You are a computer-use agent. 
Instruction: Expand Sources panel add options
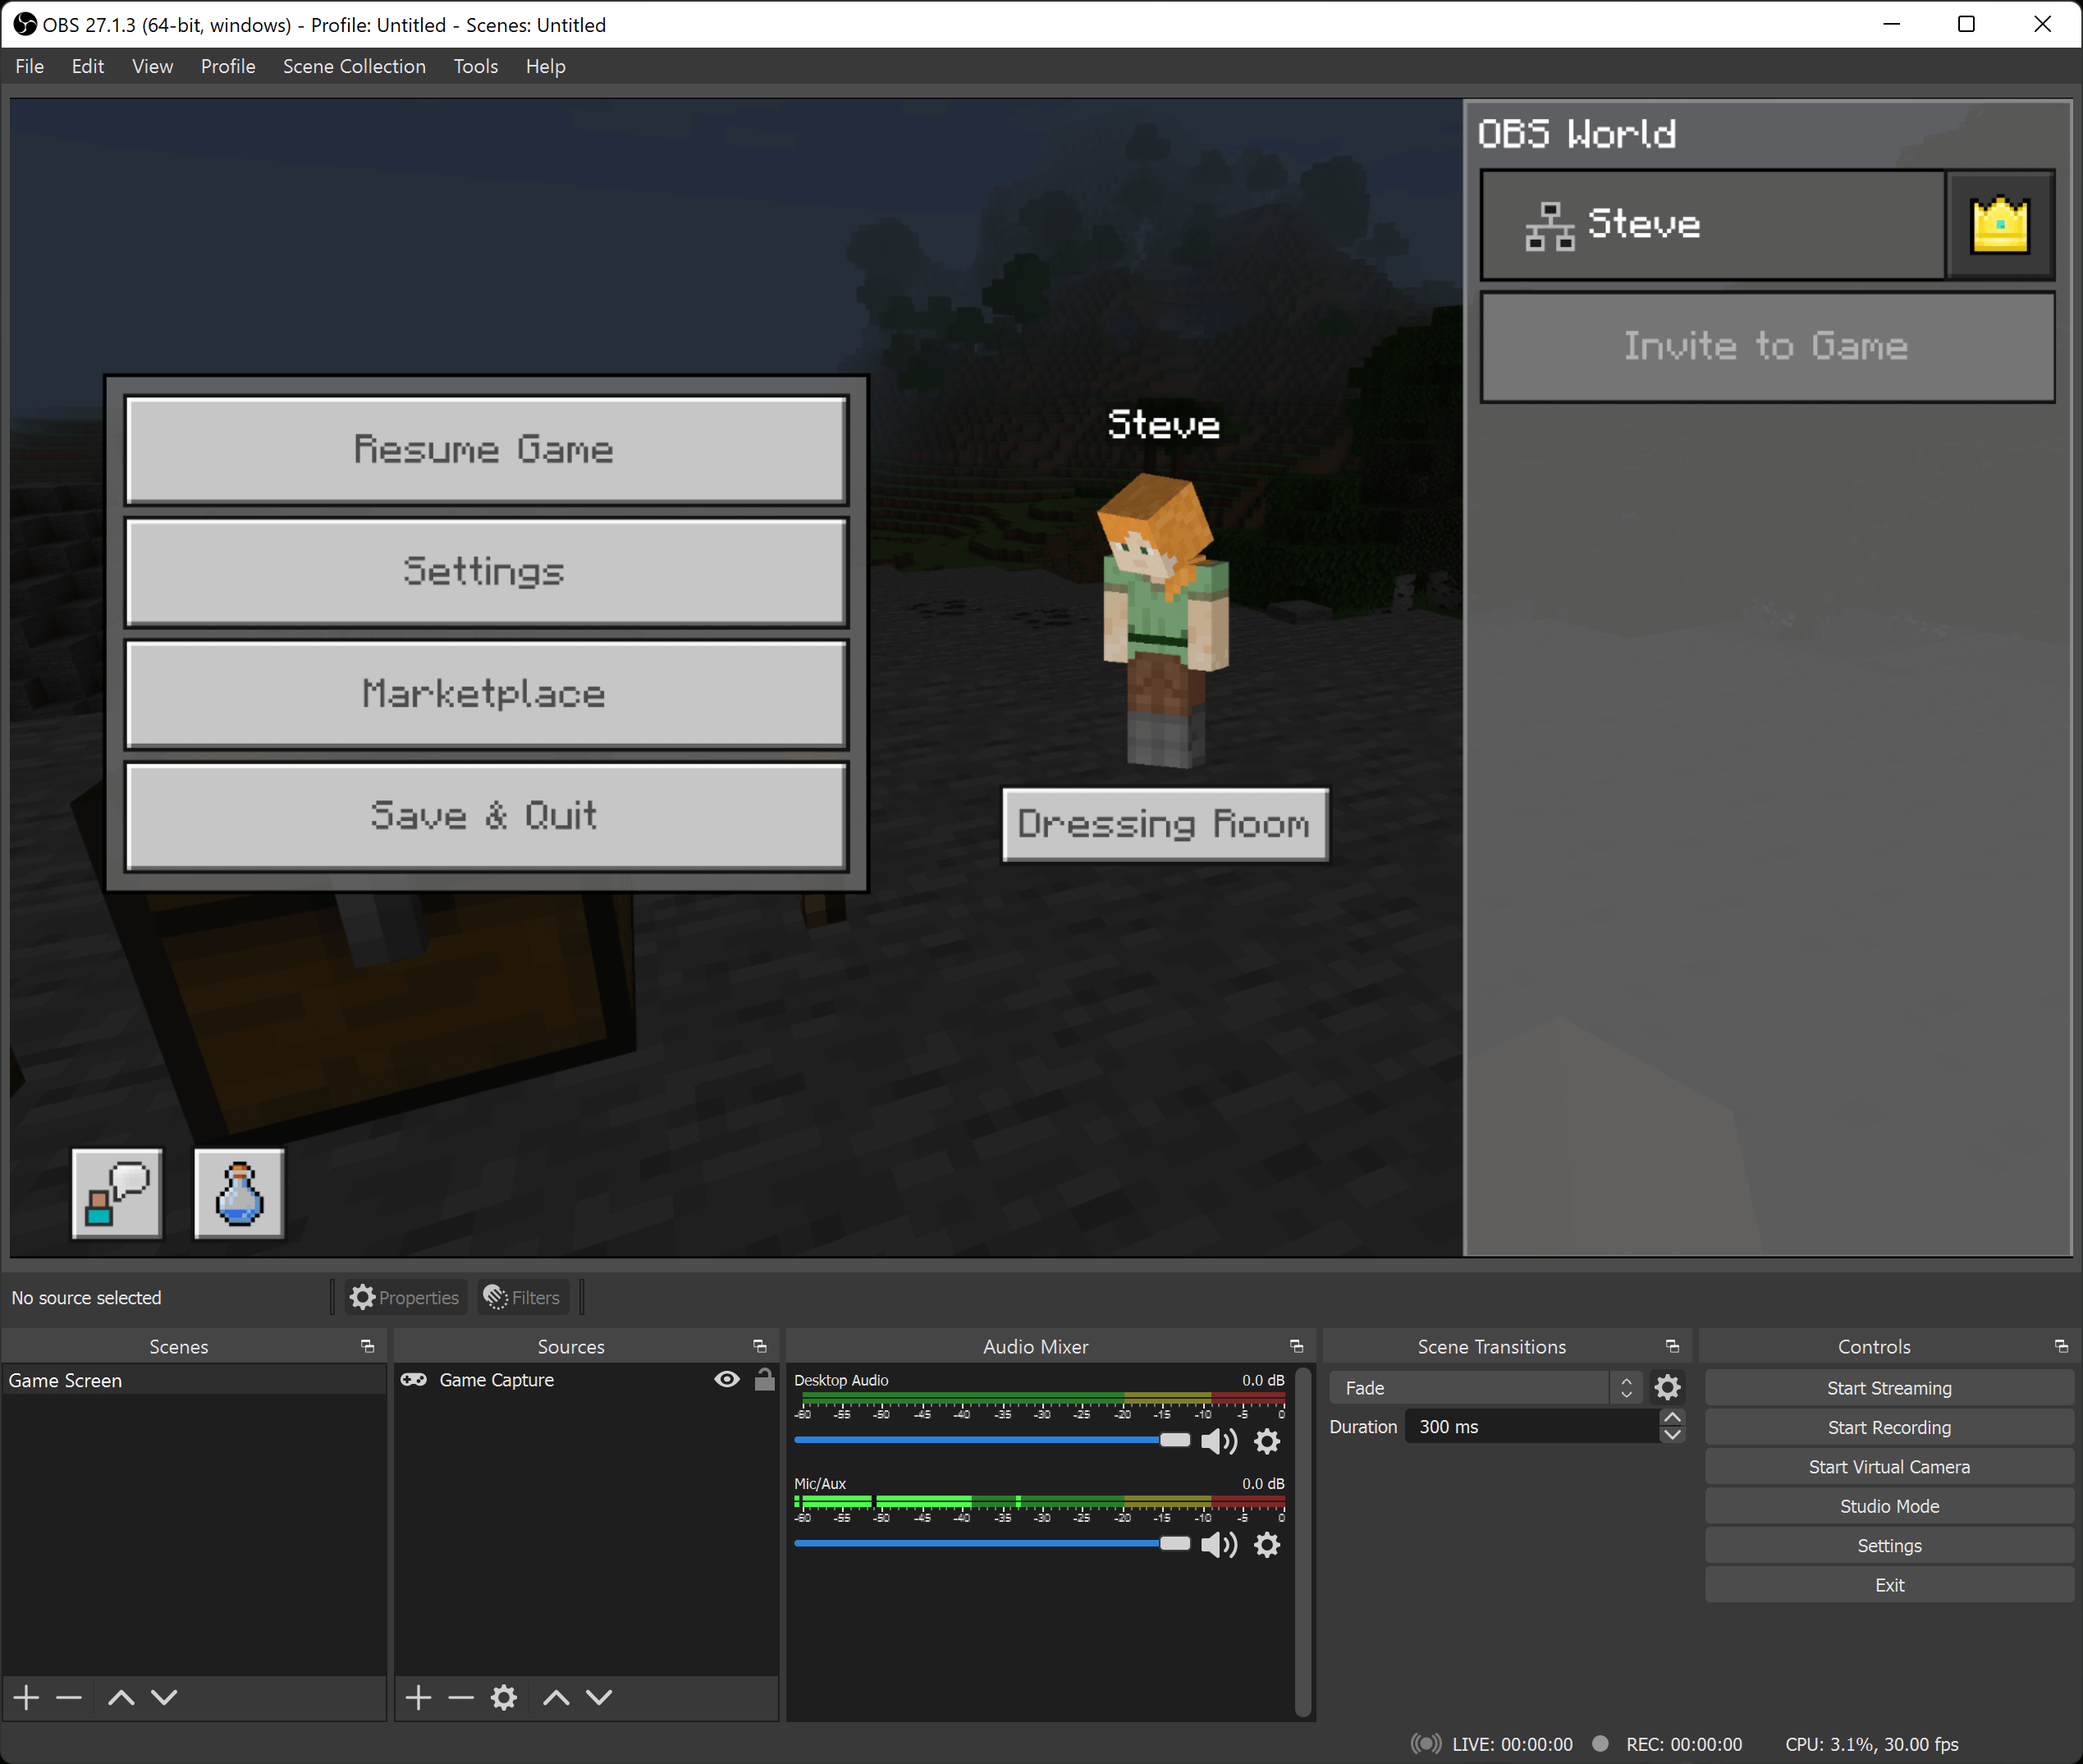click(418, 1698)
